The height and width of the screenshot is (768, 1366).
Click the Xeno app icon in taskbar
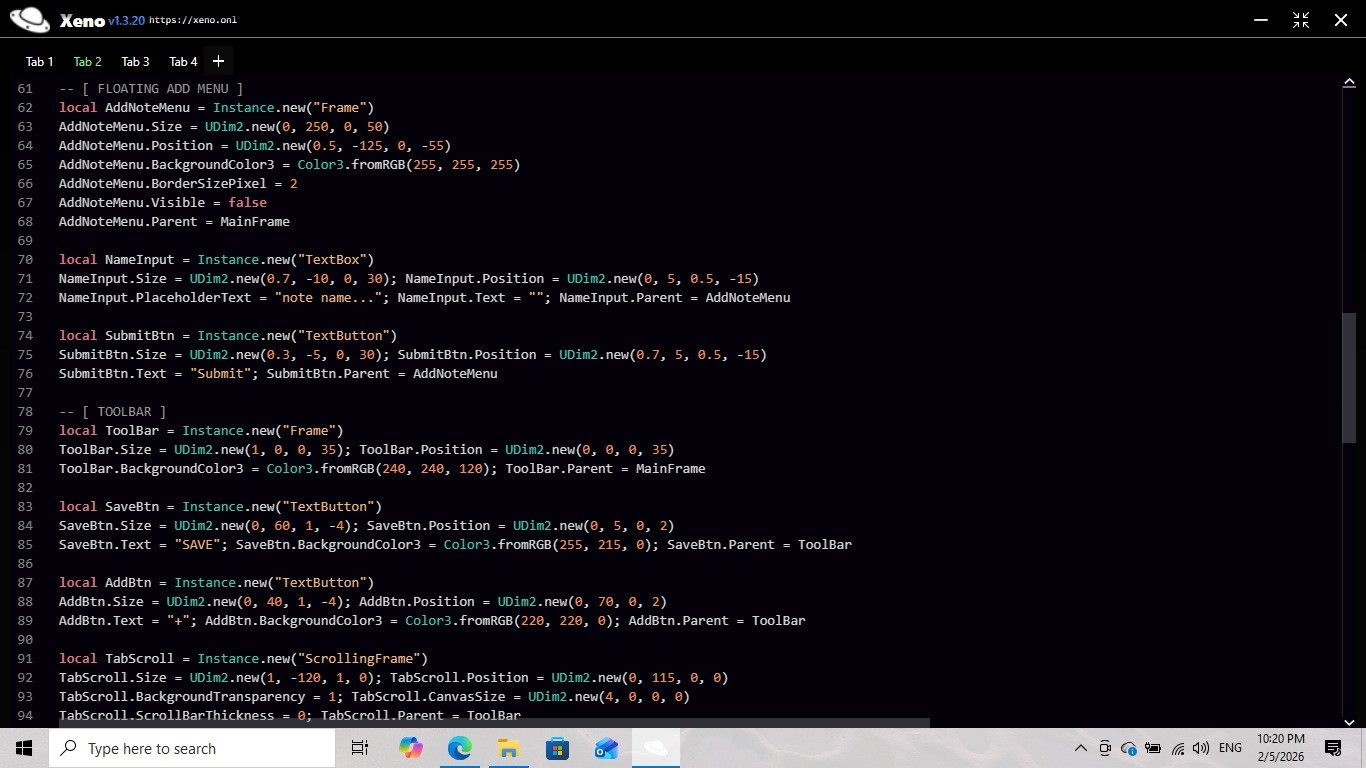click(655, 748)
